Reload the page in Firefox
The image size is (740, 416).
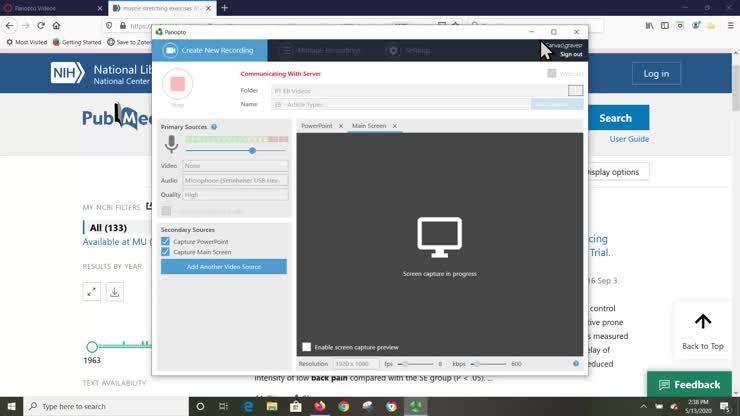(x=41, y=26)
